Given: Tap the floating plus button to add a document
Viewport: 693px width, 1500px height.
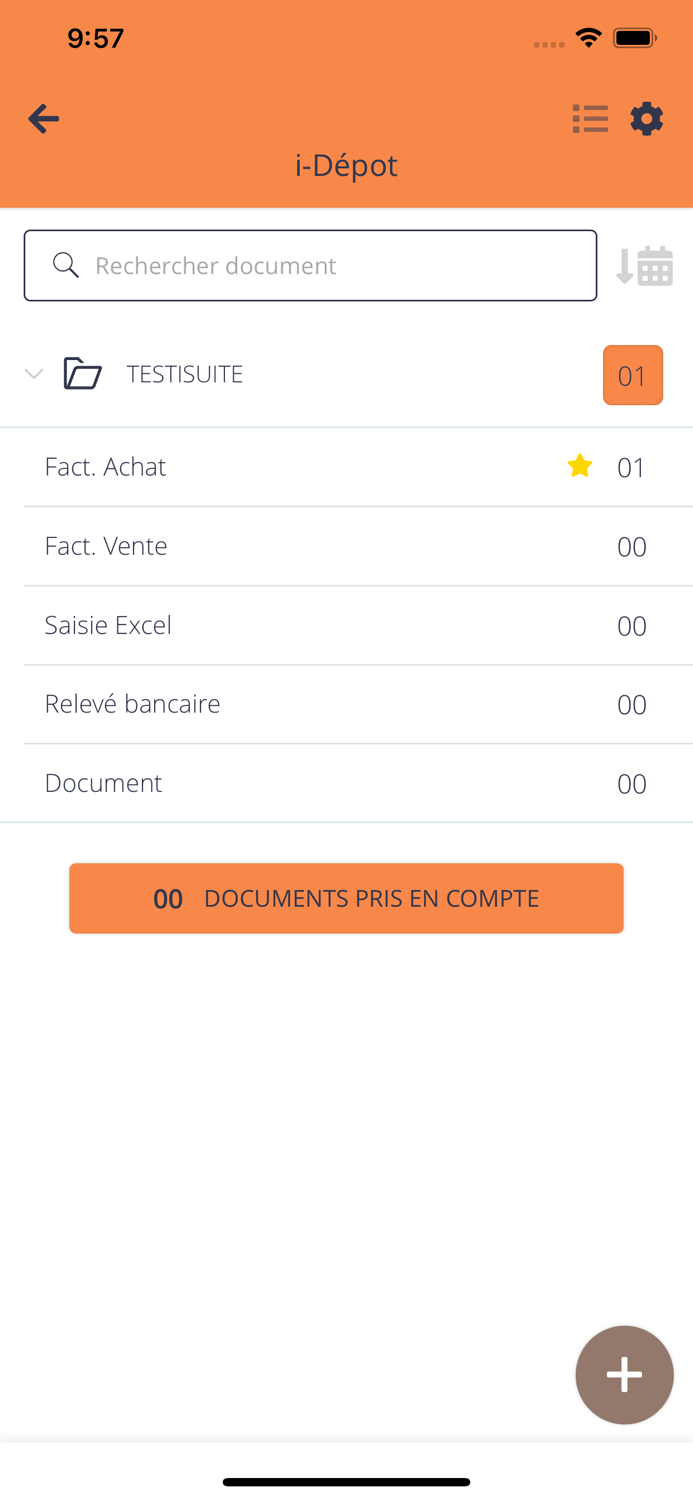Looking at the screenshot, I should point(624,1374).
